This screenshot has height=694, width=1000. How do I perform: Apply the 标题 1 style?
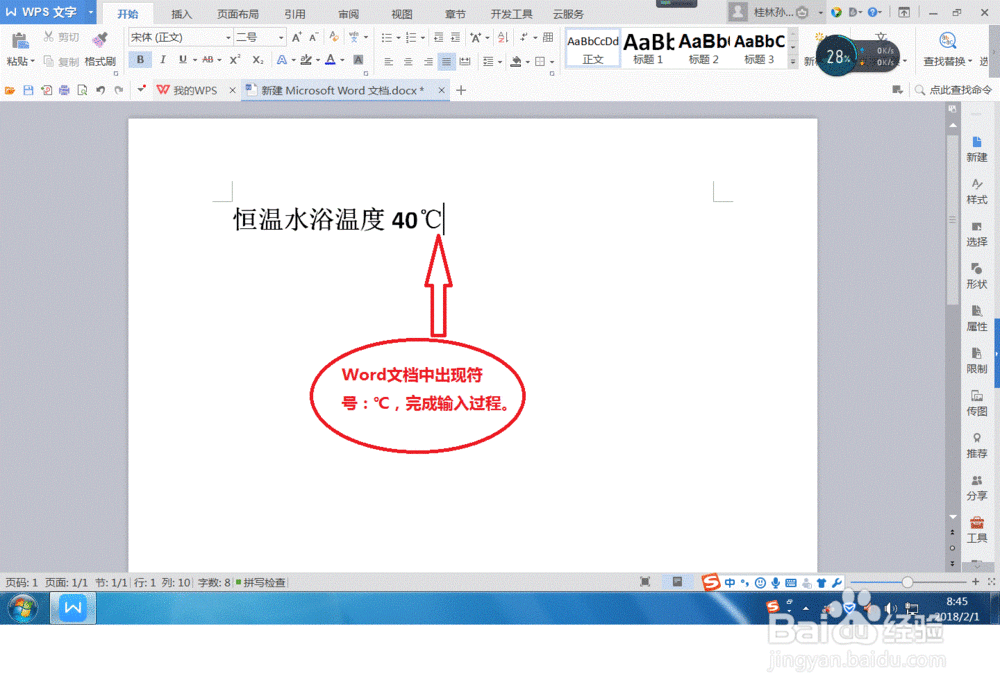click(647, 50)
